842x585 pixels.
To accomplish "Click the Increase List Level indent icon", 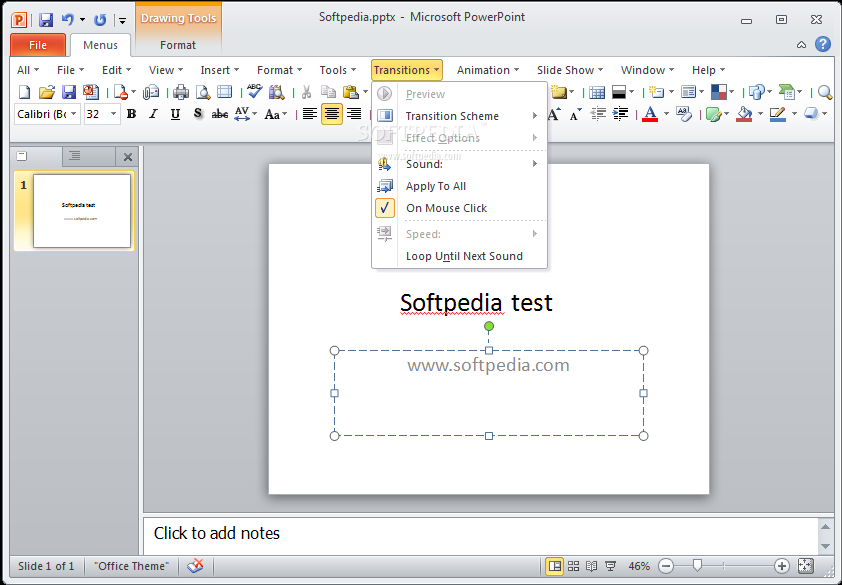I will click(x=620, y=114).
